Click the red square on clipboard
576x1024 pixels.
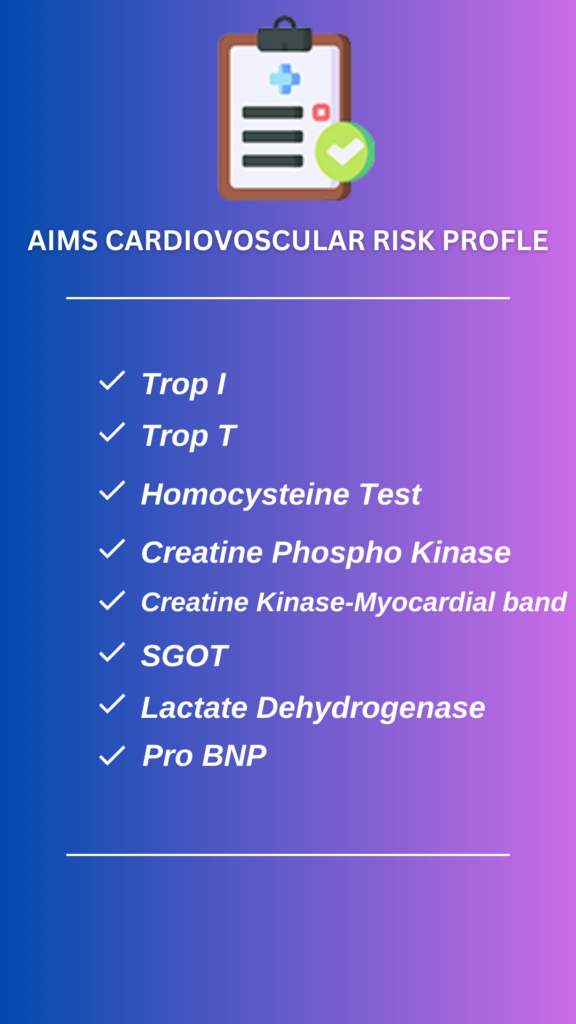click(x=321, y=112)
